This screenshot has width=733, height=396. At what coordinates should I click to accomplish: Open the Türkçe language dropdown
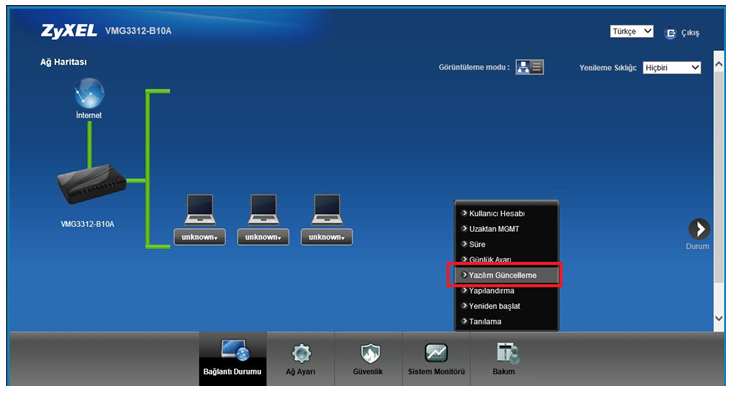click(x=632, y=31)
